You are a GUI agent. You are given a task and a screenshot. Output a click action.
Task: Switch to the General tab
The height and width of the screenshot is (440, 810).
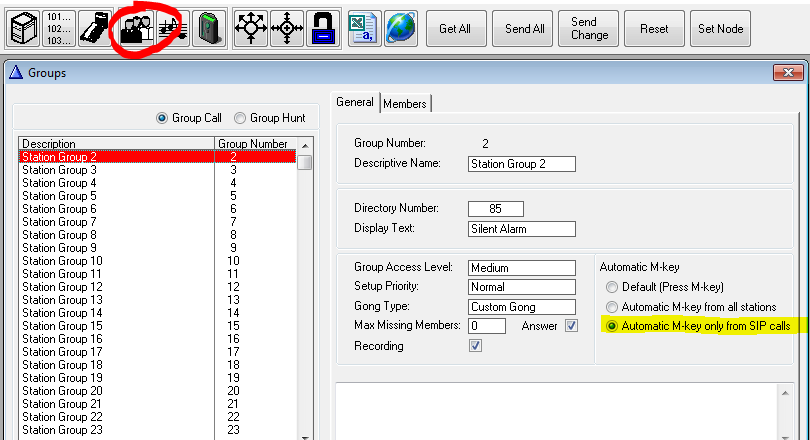[355, 102]
